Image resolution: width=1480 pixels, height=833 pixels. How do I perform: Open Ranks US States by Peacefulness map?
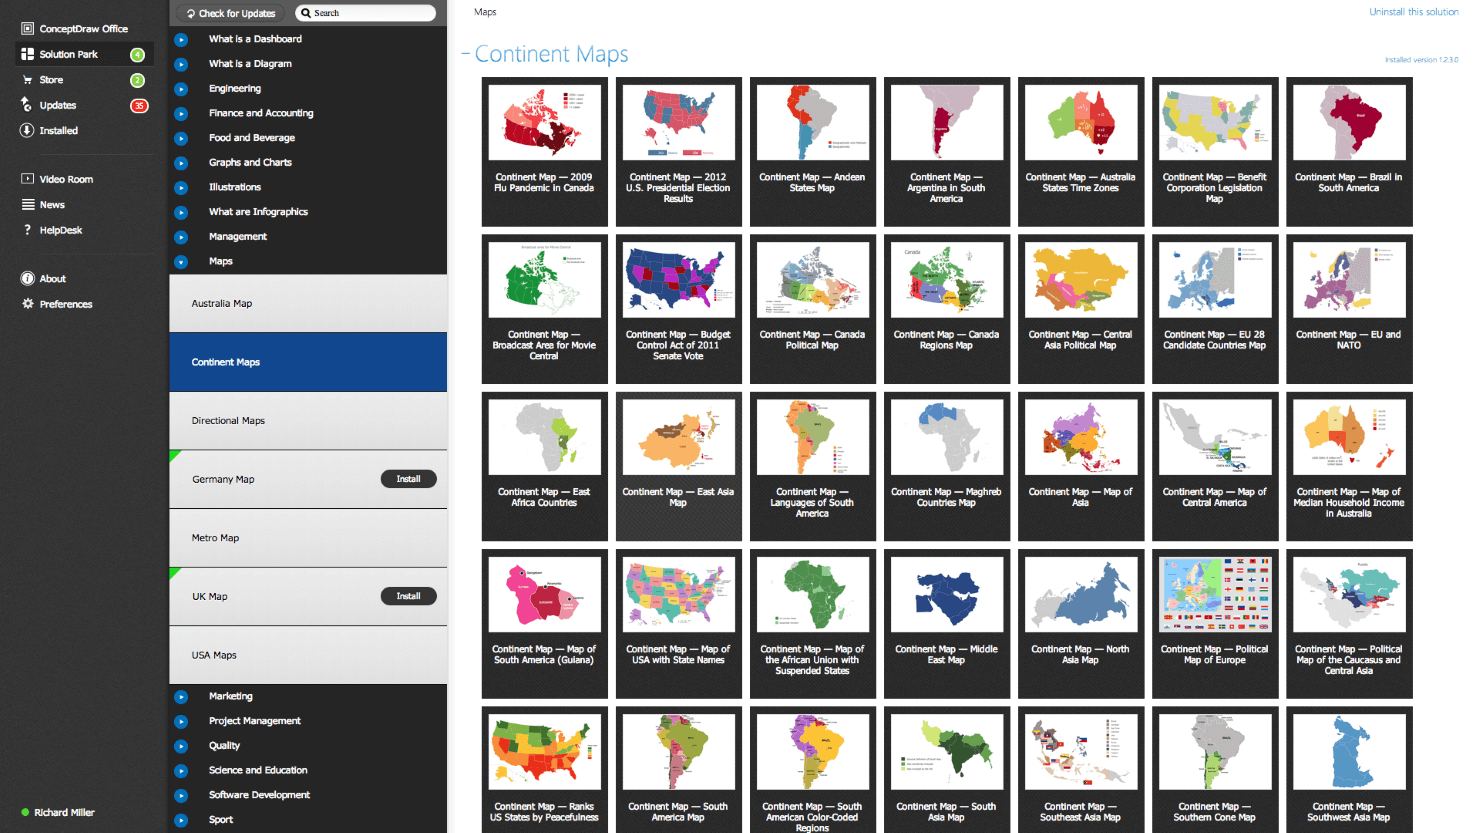coord(544,769)
